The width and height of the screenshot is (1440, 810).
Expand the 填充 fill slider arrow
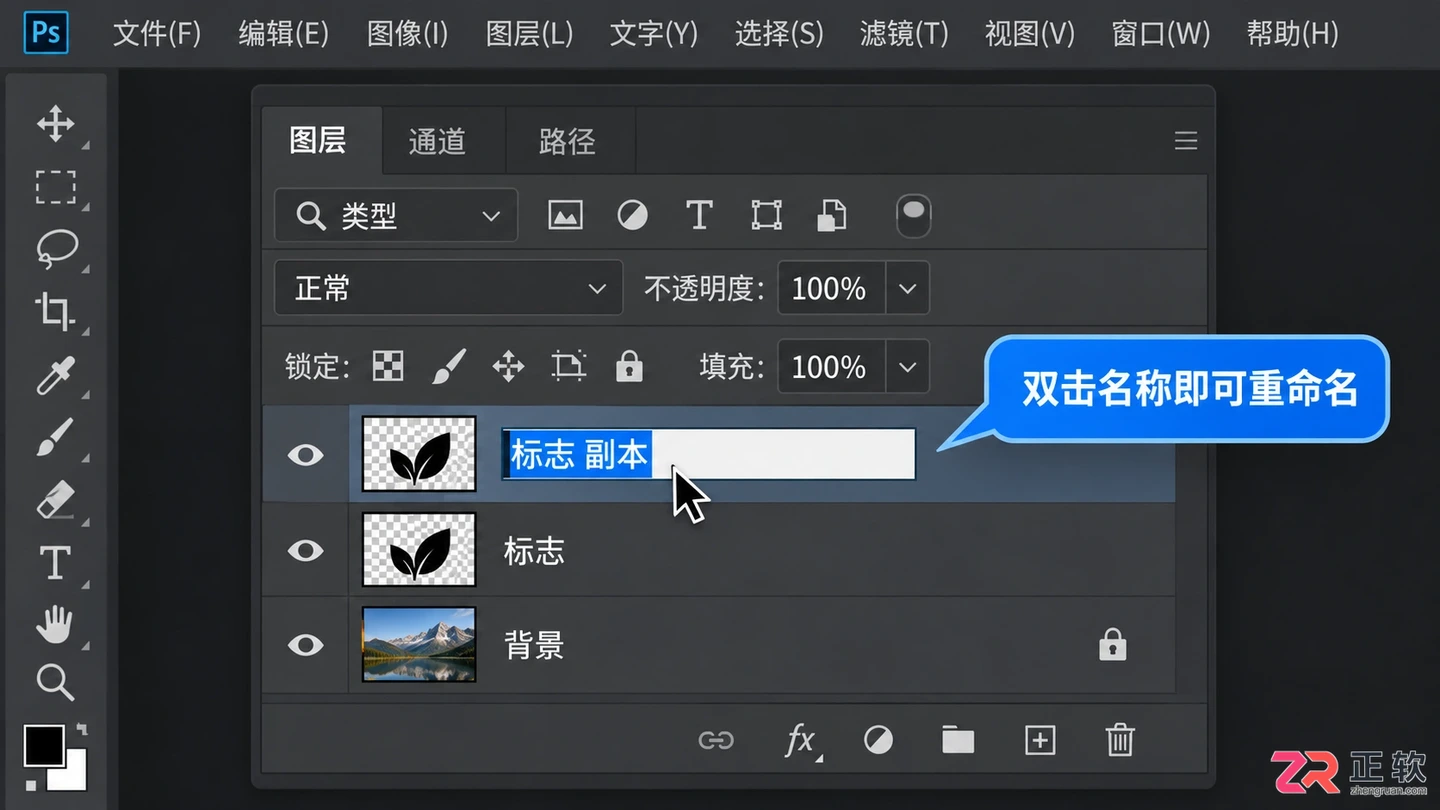pyautogui.click(x=907, y=366)
